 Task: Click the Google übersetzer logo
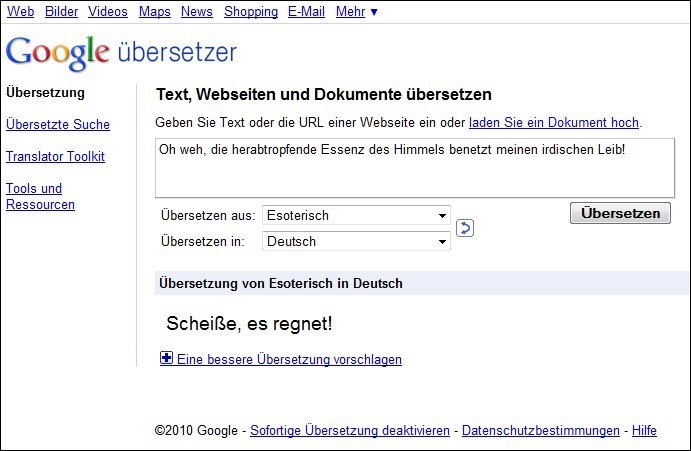point(121,52)
